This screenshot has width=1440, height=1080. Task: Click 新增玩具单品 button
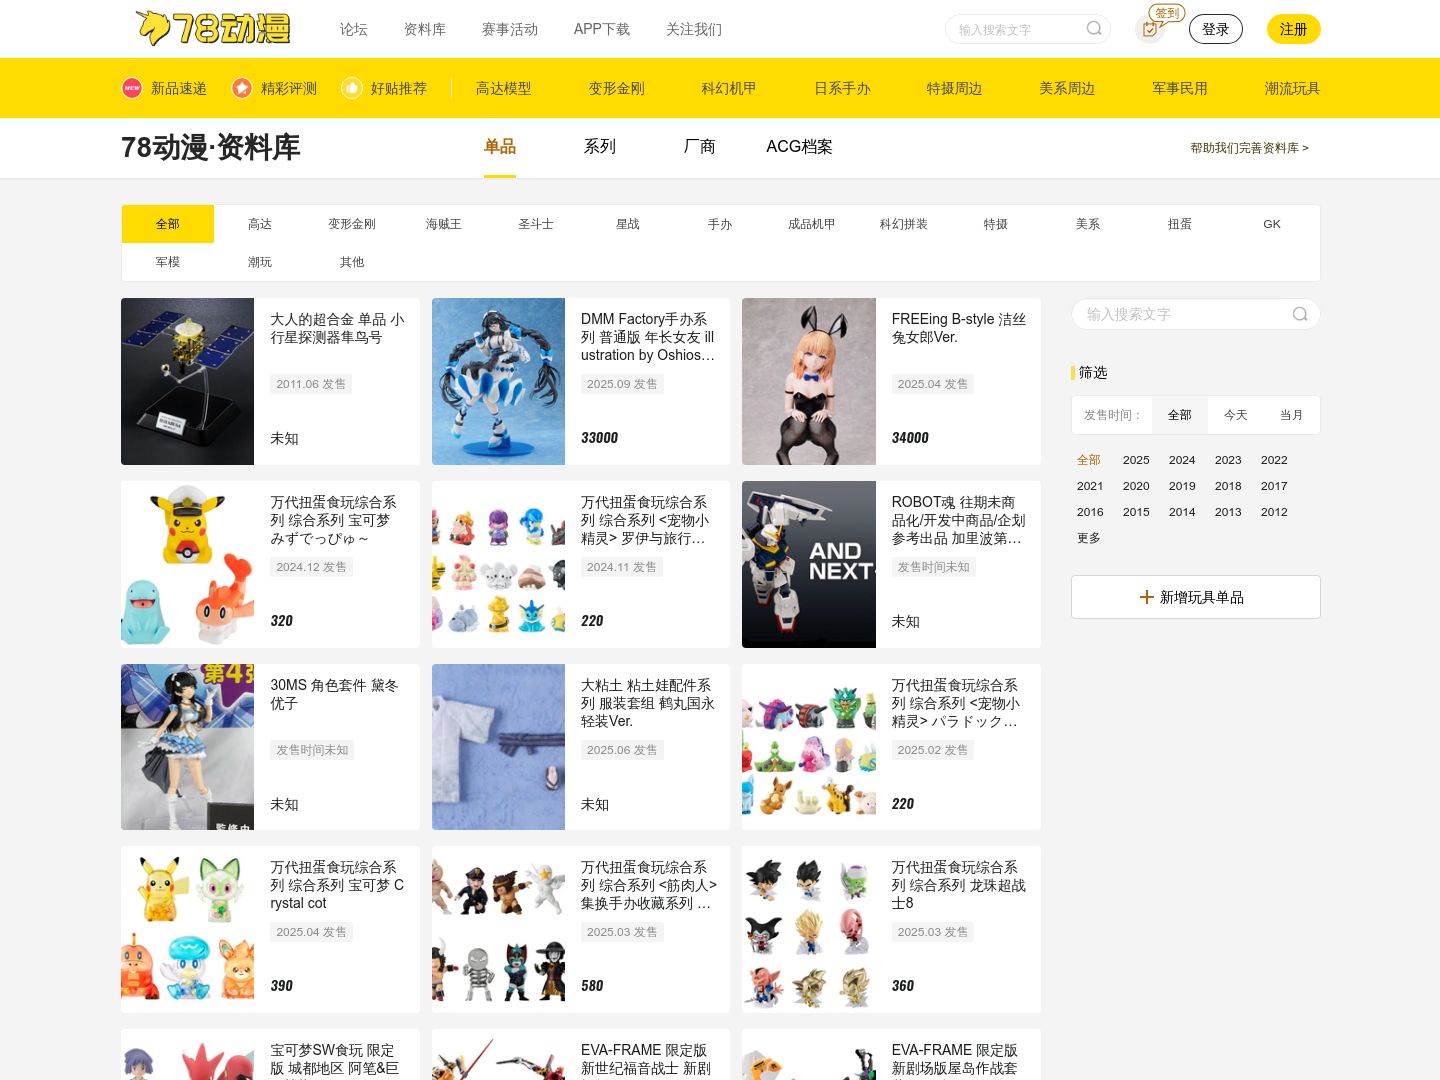(x=1196, y=597)
